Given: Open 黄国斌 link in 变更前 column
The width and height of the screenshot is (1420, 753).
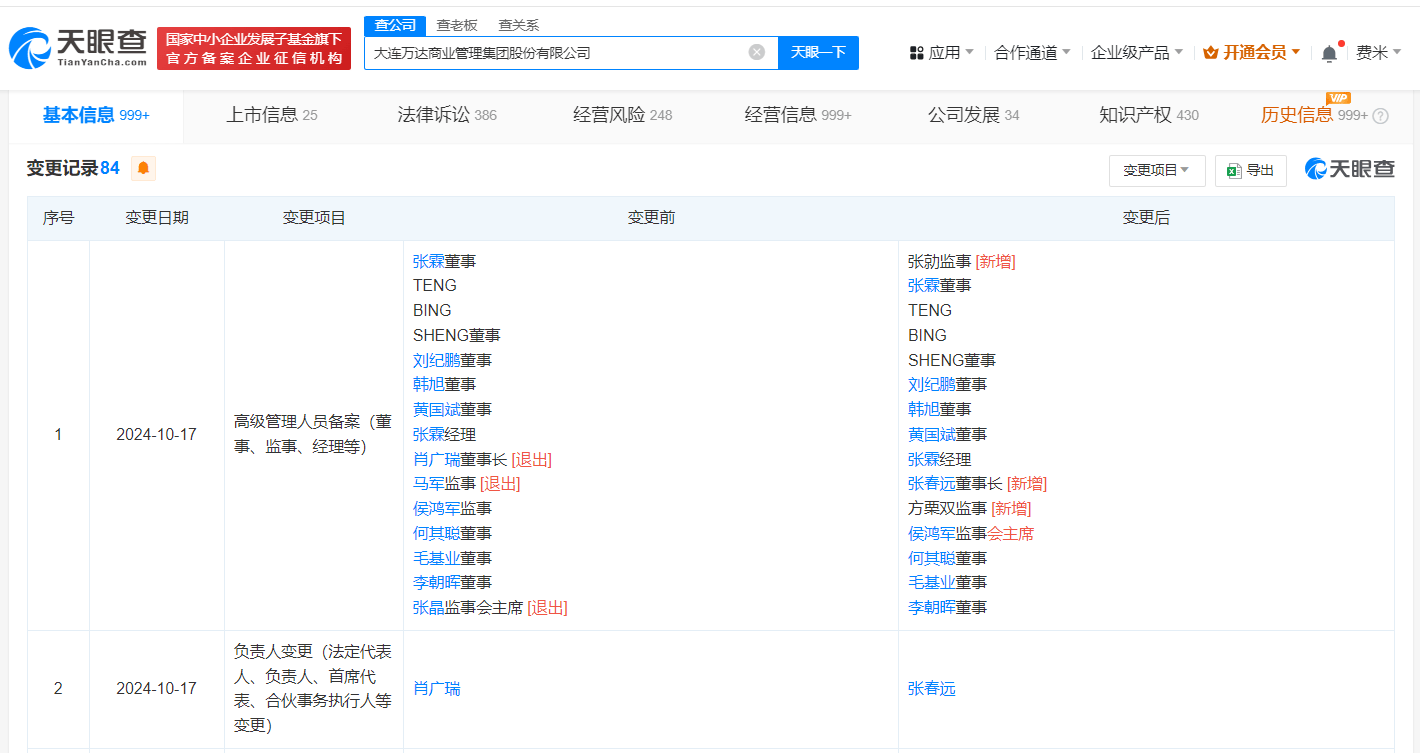Looking at the screenshot, I should click(x=436, y=409).
